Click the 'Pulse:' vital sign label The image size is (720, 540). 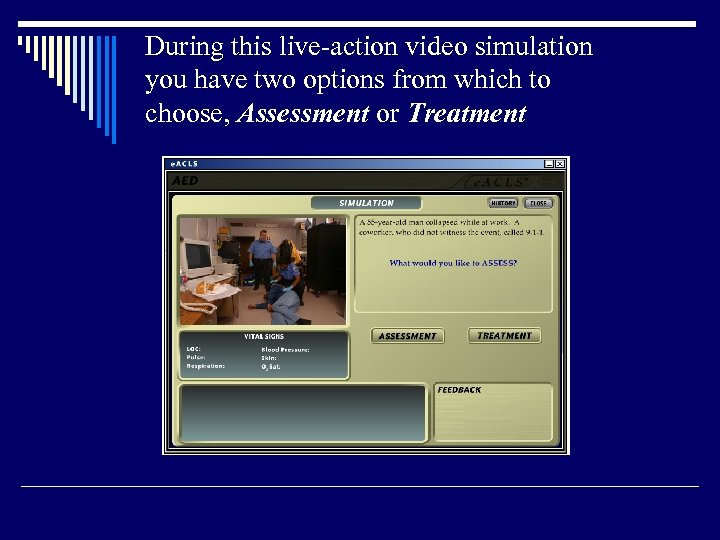pos(196,357)
